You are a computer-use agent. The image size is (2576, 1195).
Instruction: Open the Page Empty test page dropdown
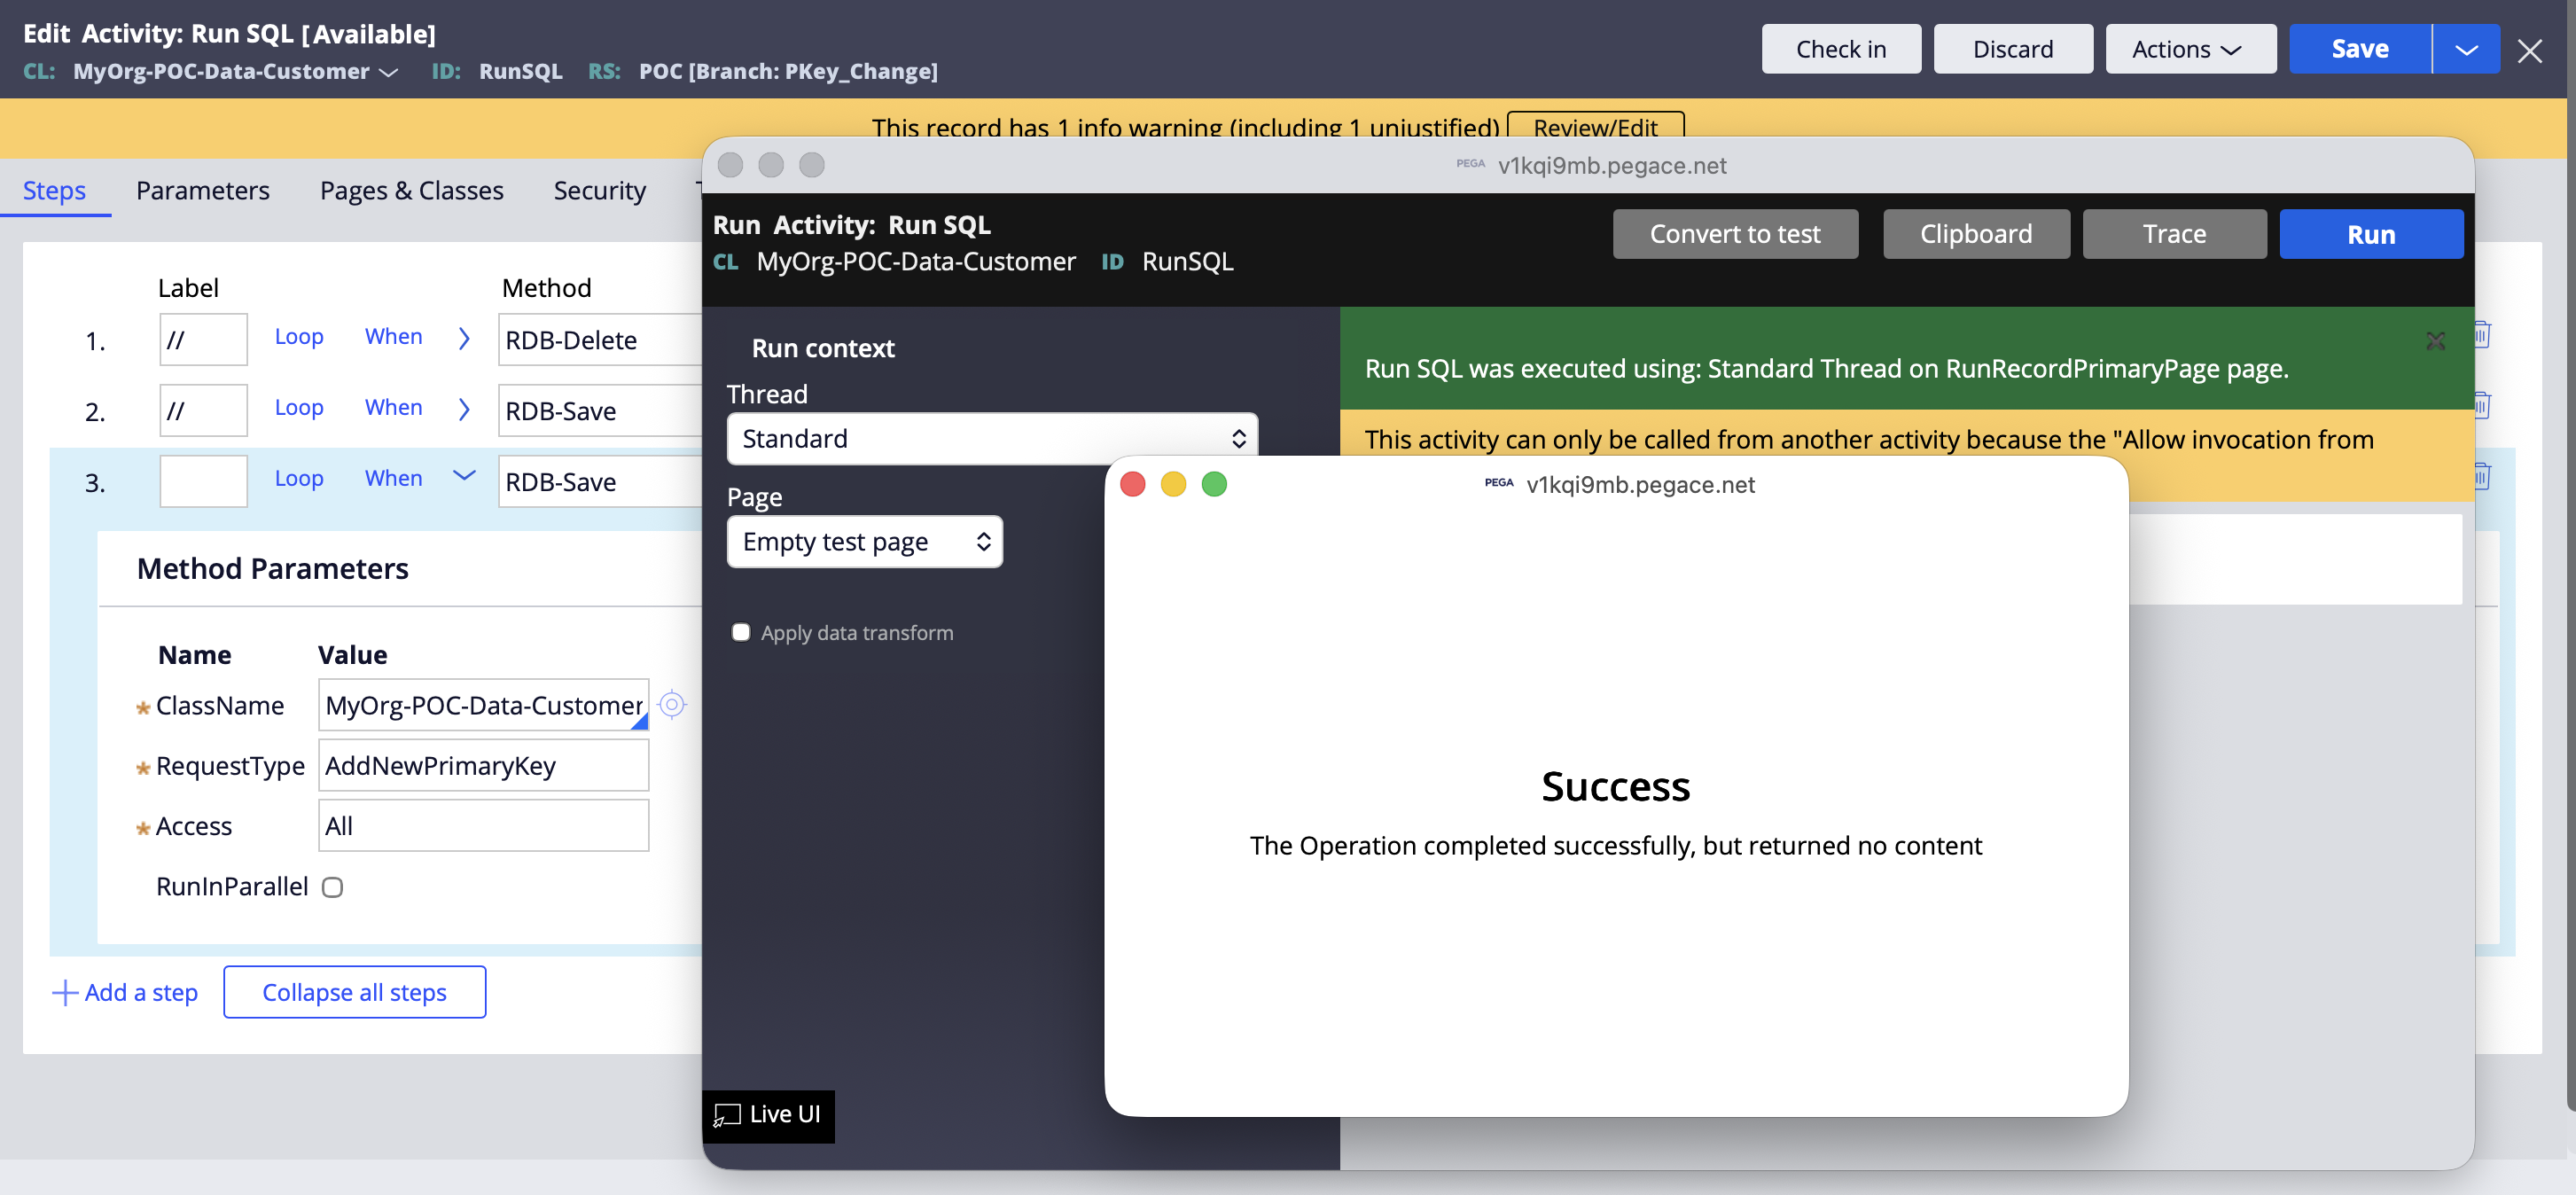(864, 542)
